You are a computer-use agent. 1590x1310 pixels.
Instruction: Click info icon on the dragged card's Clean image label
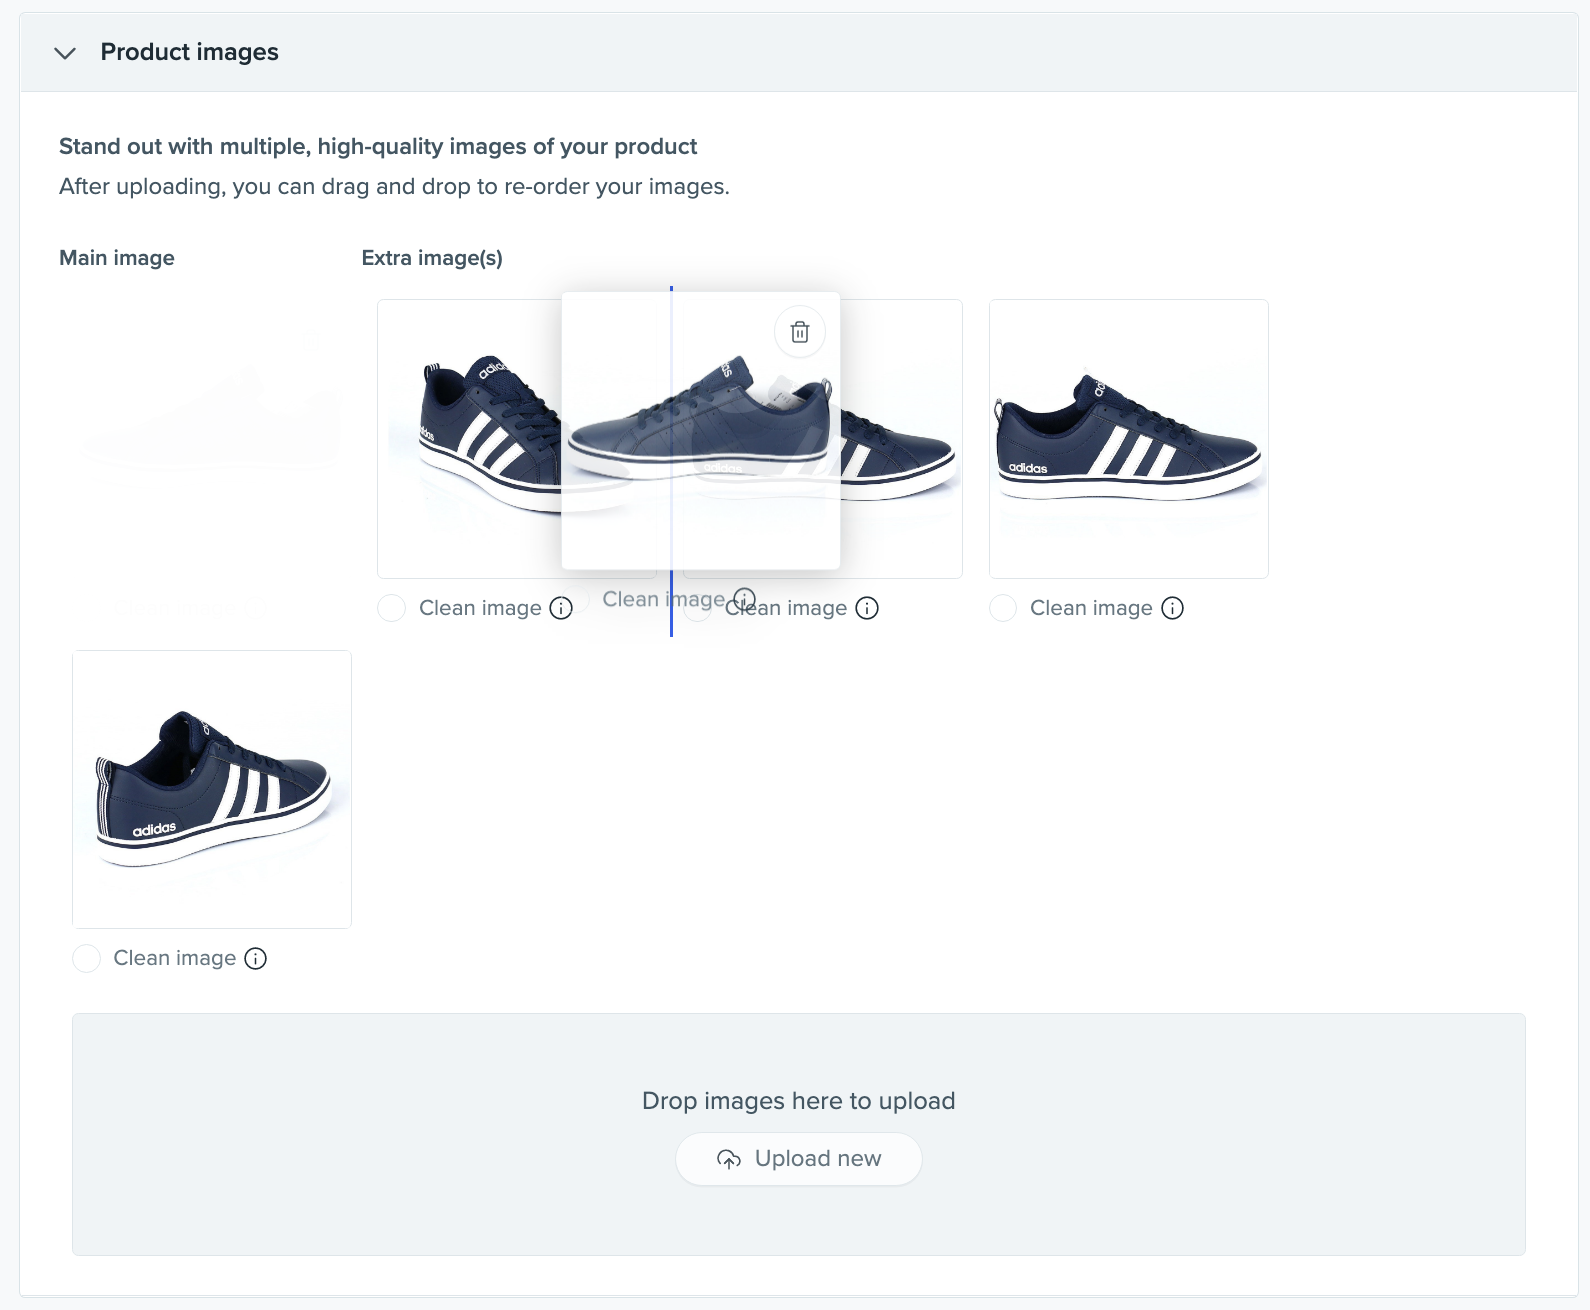(745, 598)
